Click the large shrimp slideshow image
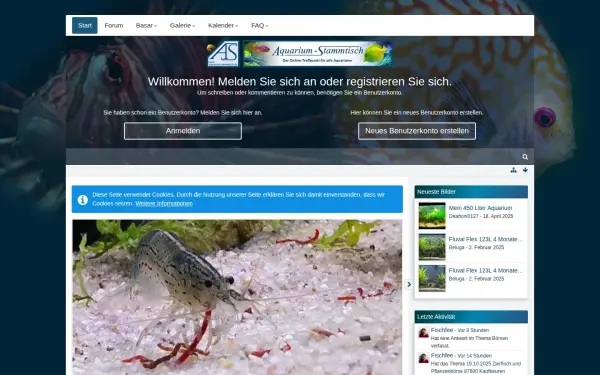 (237, 297)
